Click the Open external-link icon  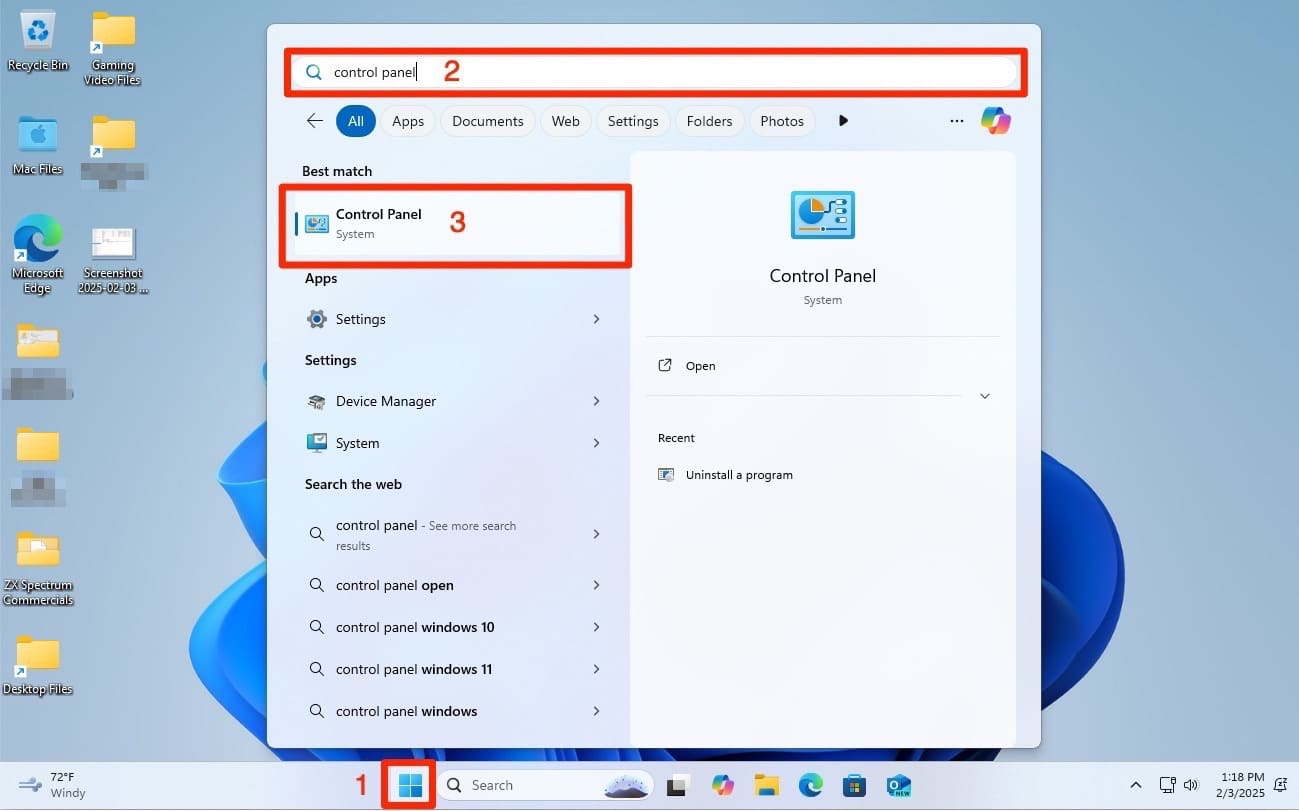tap(665, 366)
